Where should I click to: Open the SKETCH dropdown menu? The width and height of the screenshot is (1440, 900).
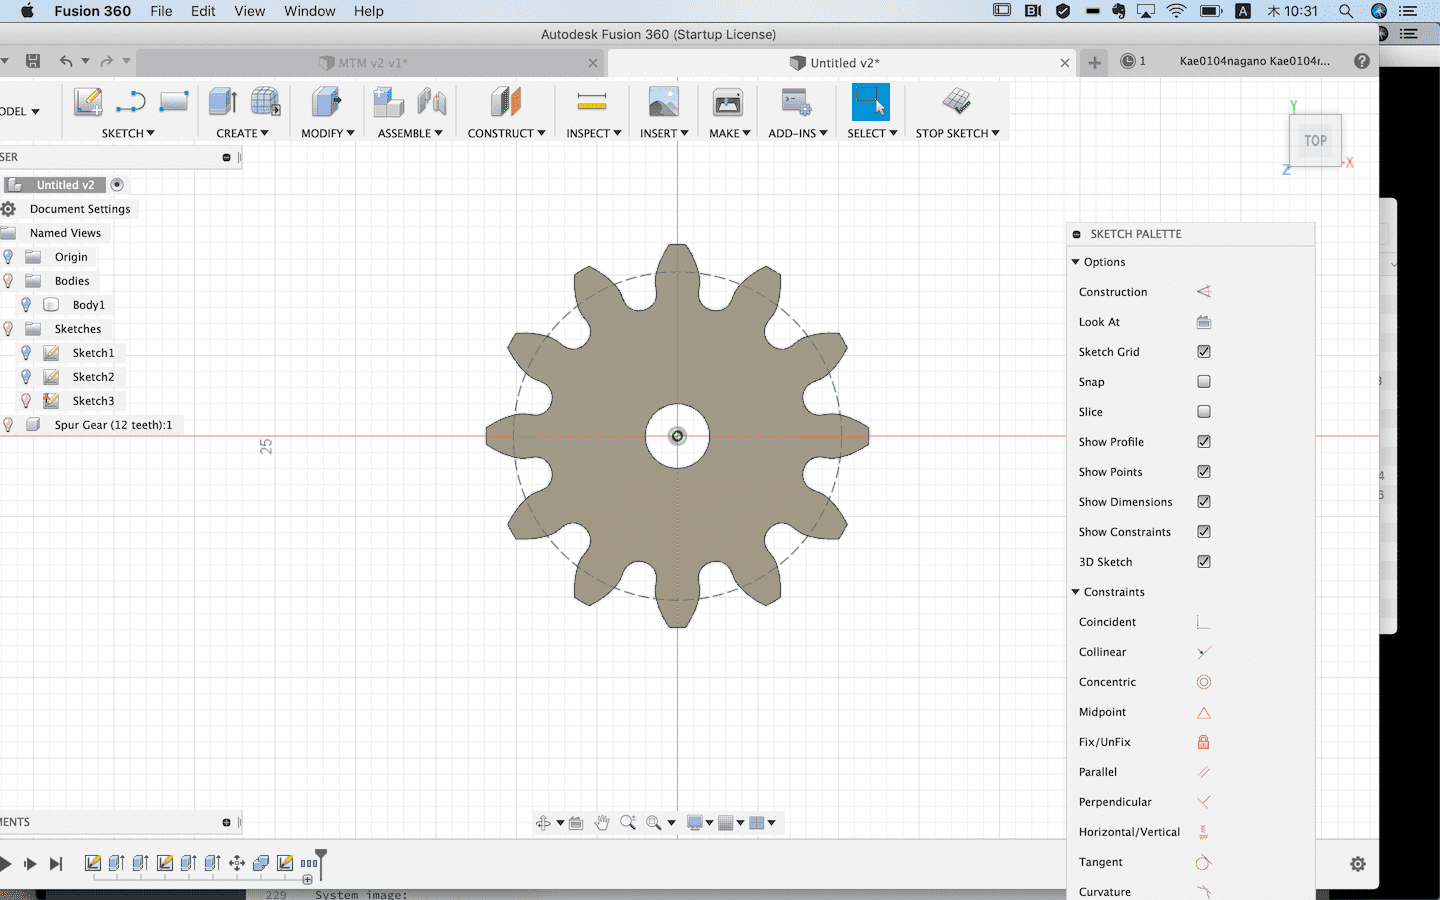pos(128,133)
